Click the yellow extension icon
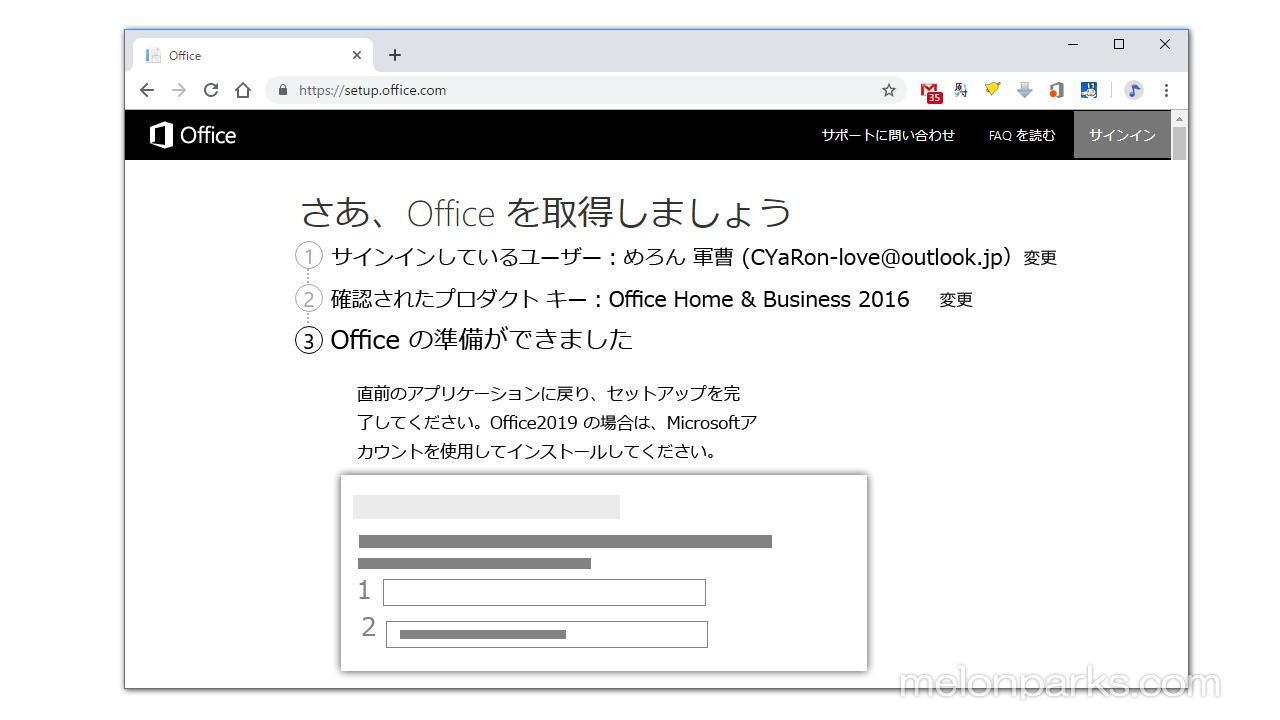This screenshot has width=1280, height=720. click(x=993, y=90)
